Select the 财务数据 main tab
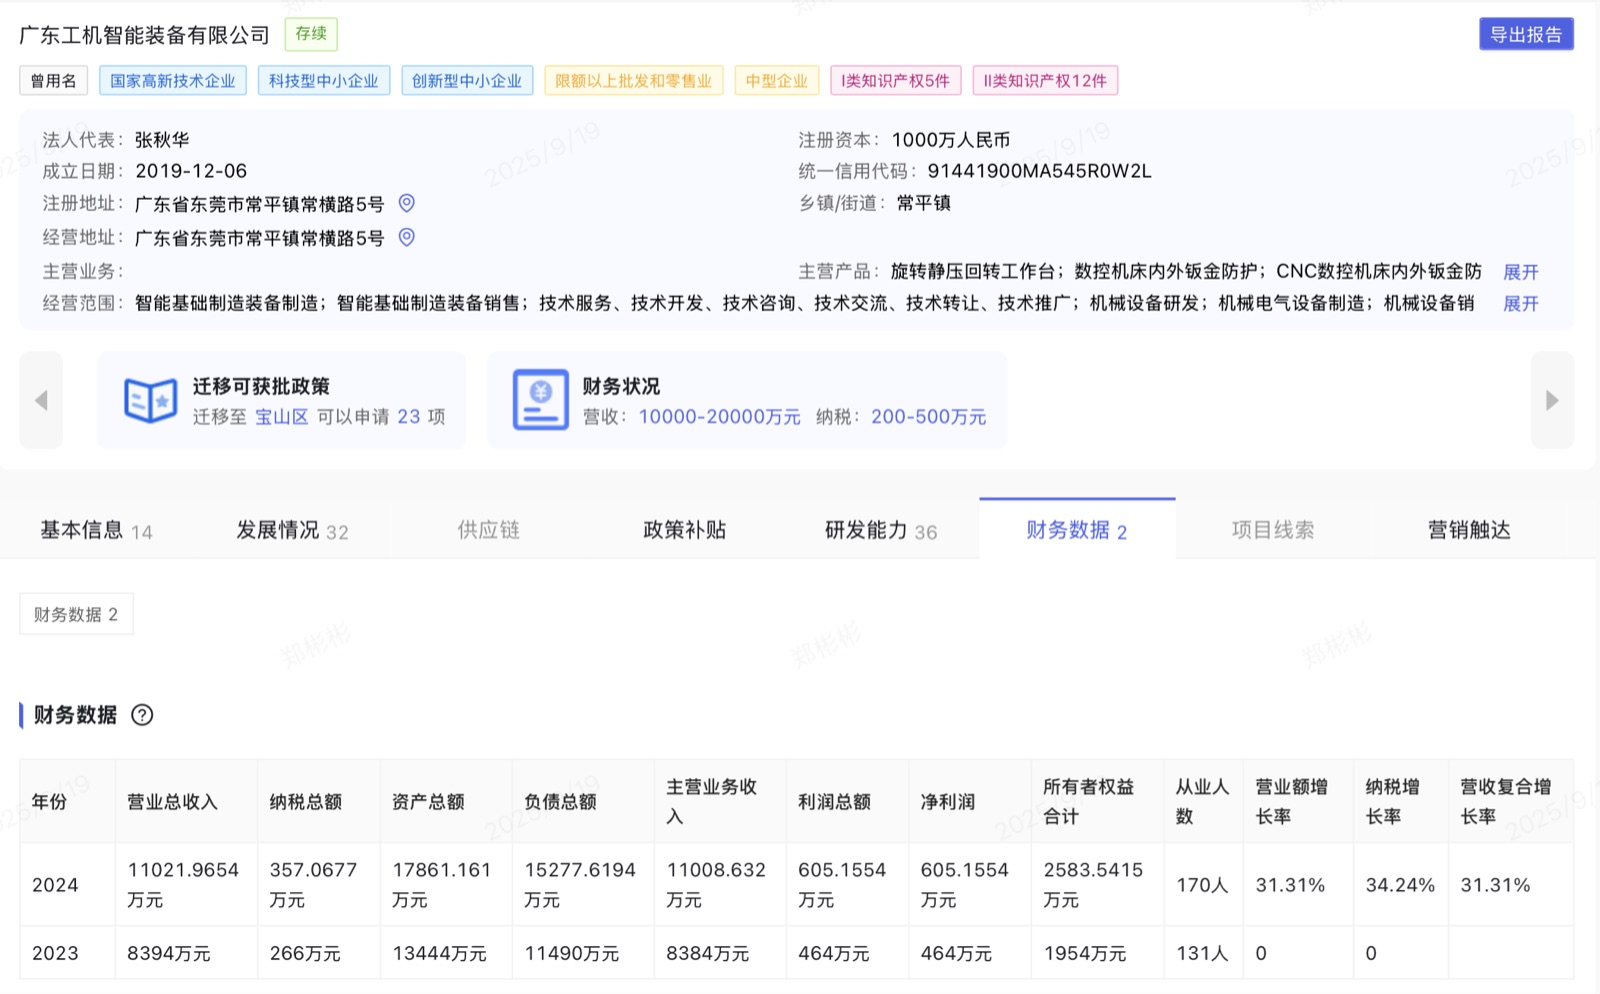 pos(1076,530)
